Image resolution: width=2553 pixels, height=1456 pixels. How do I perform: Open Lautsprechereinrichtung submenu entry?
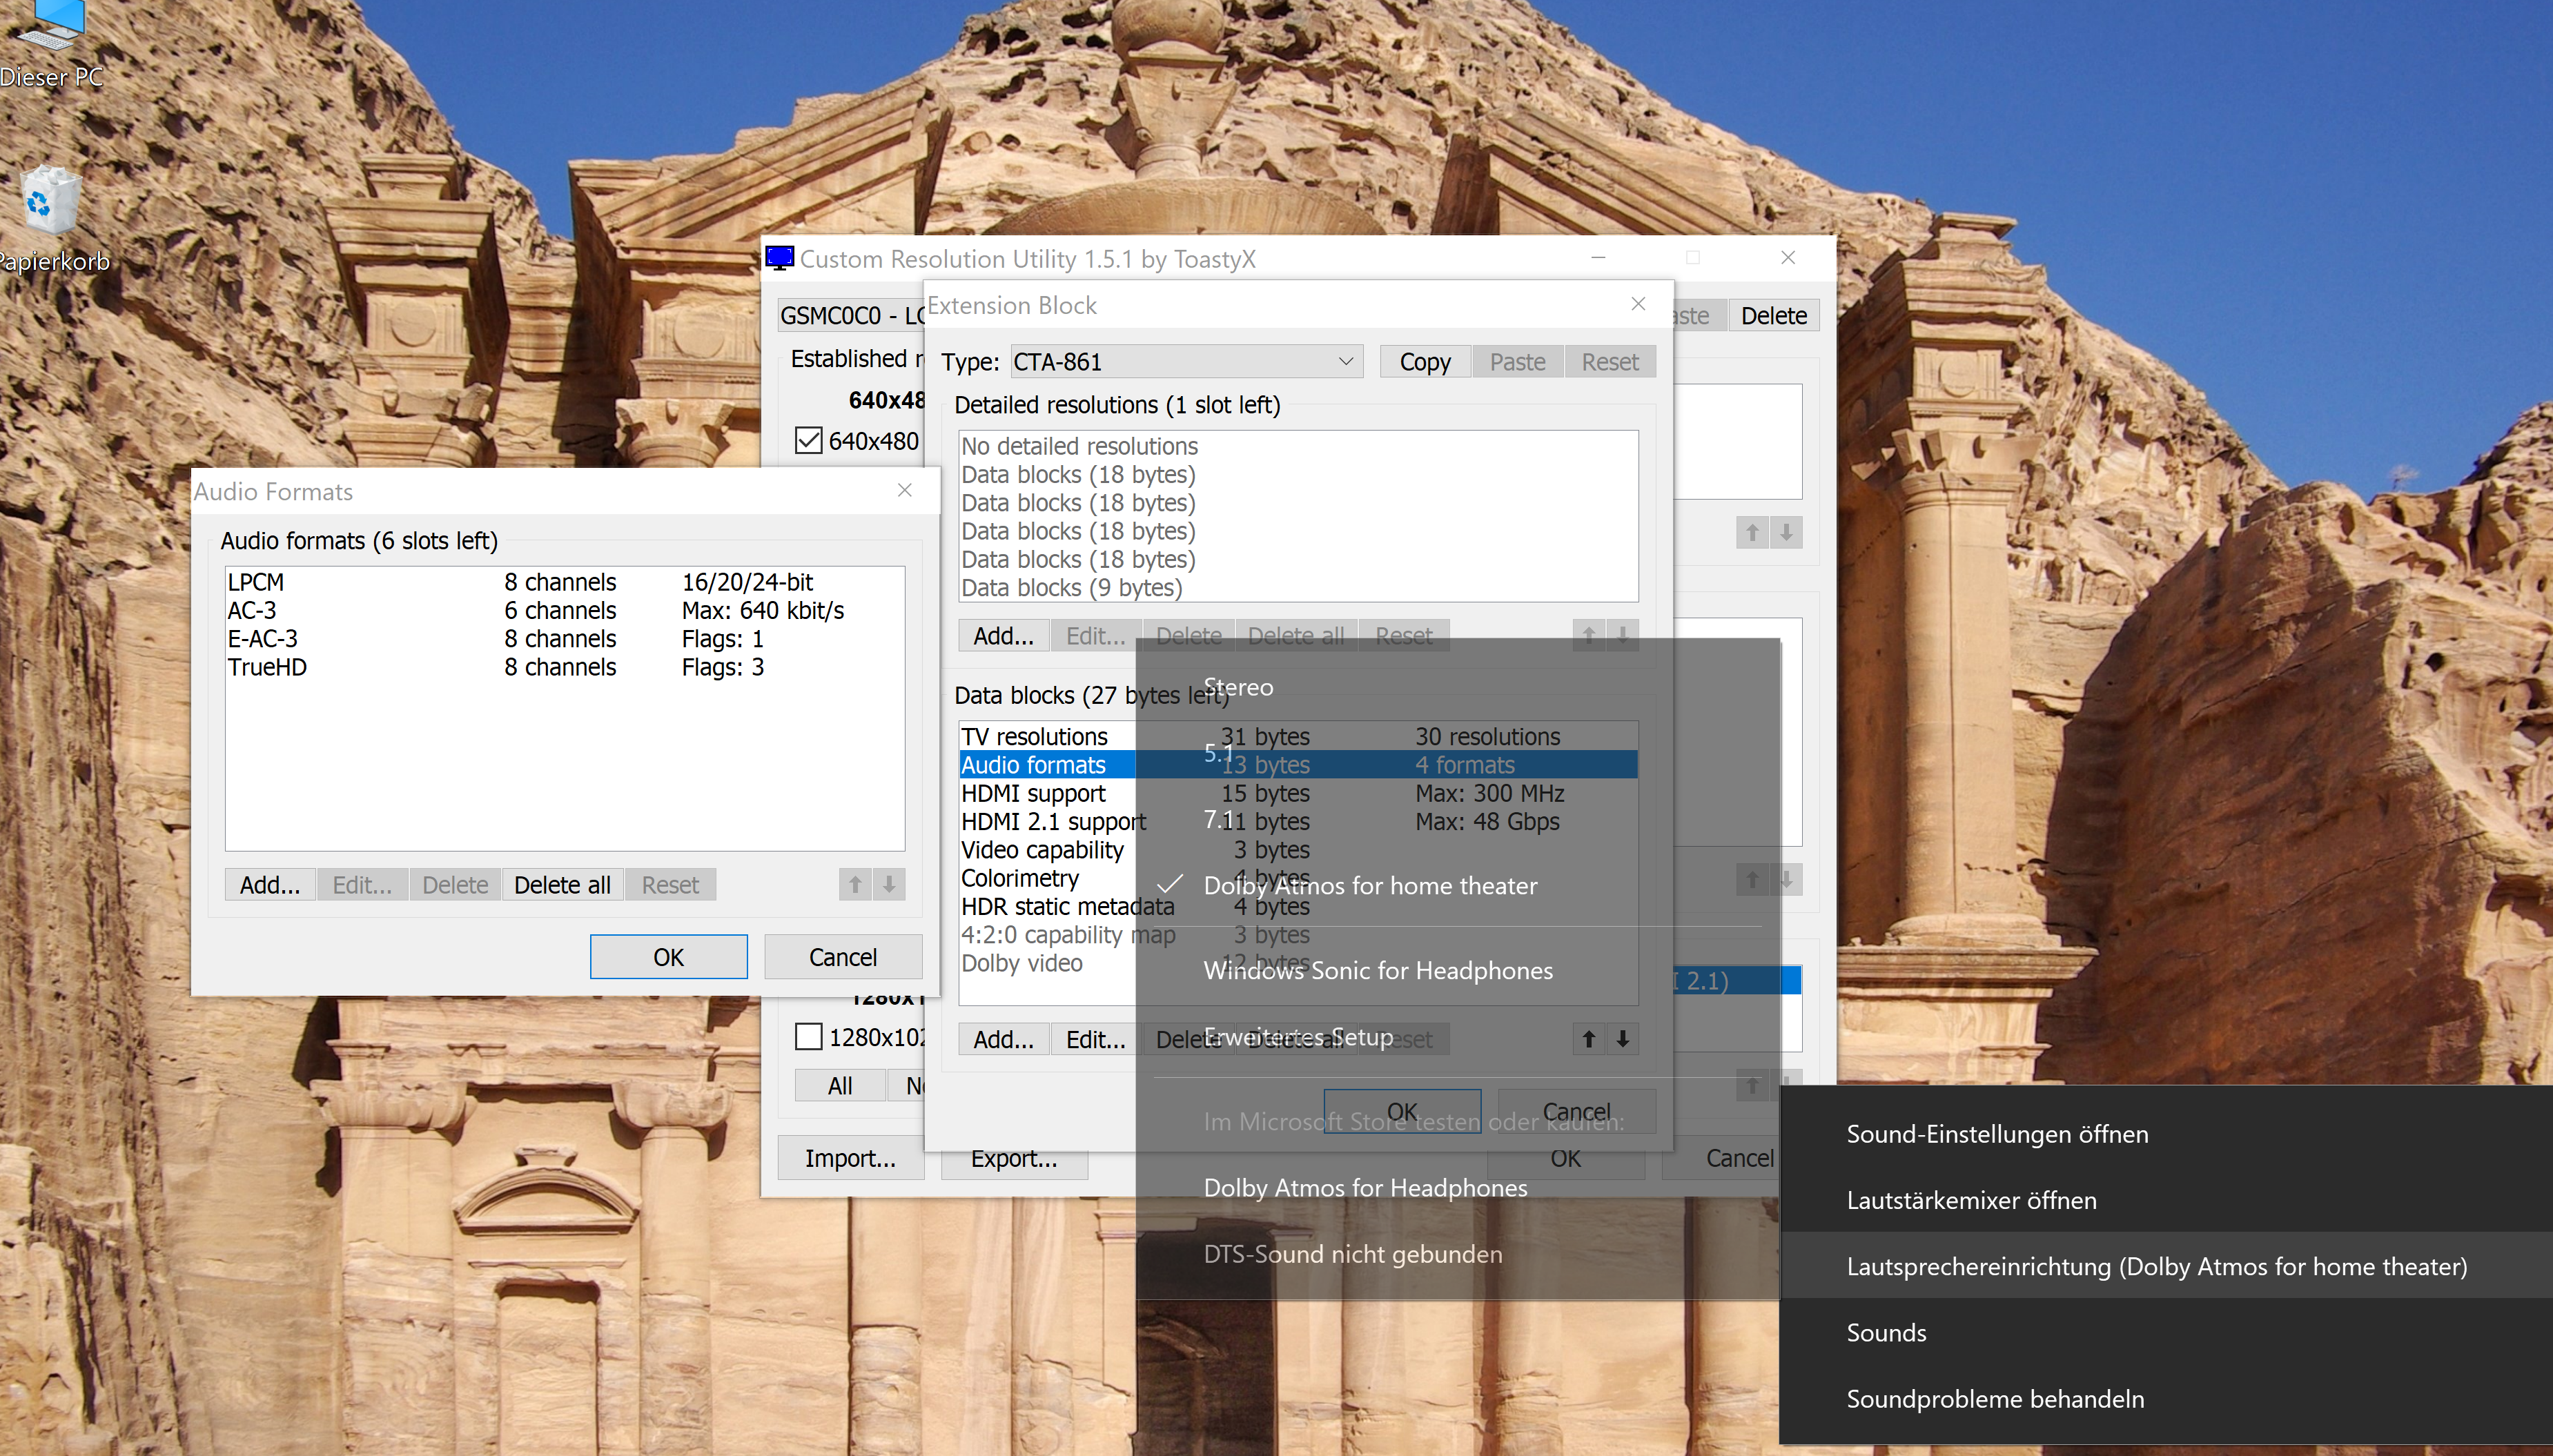(2155, 1266)
